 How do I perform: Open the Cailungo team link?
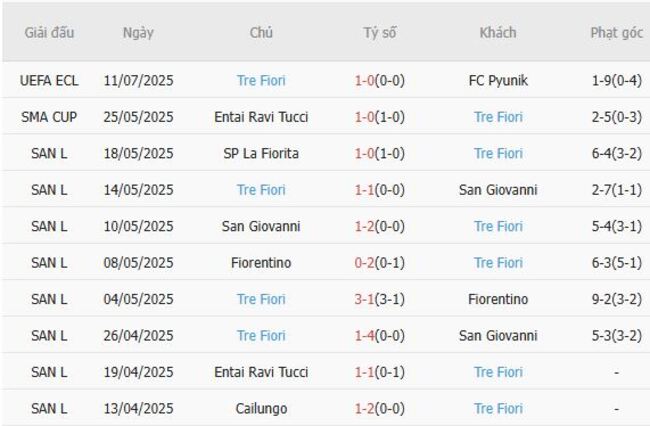[261, 409]
